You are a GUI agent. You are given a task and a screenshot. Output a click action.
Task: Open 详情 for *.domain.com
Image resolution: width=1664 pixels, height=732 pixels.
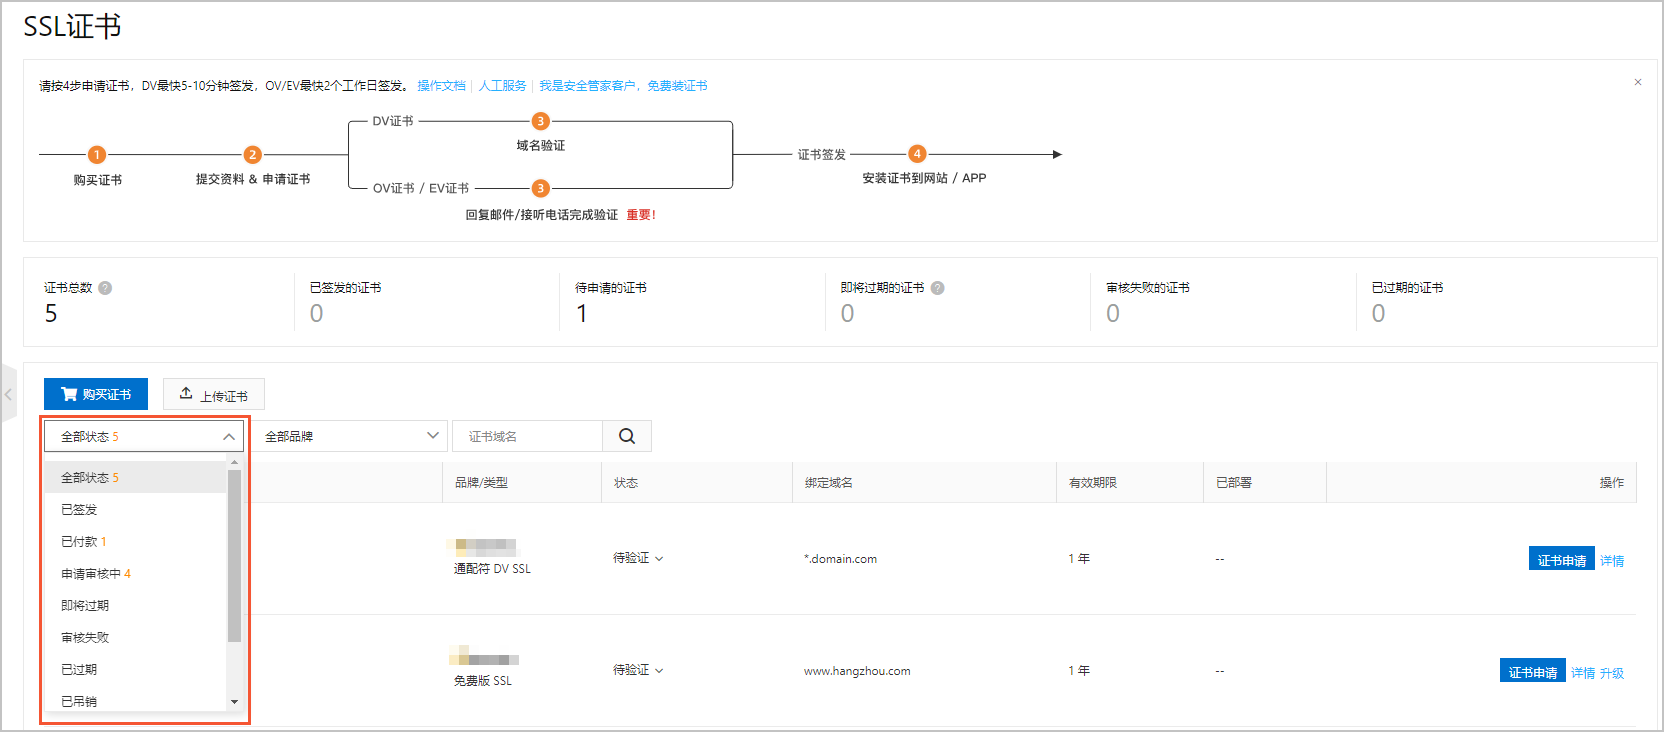pos(1612,561)
